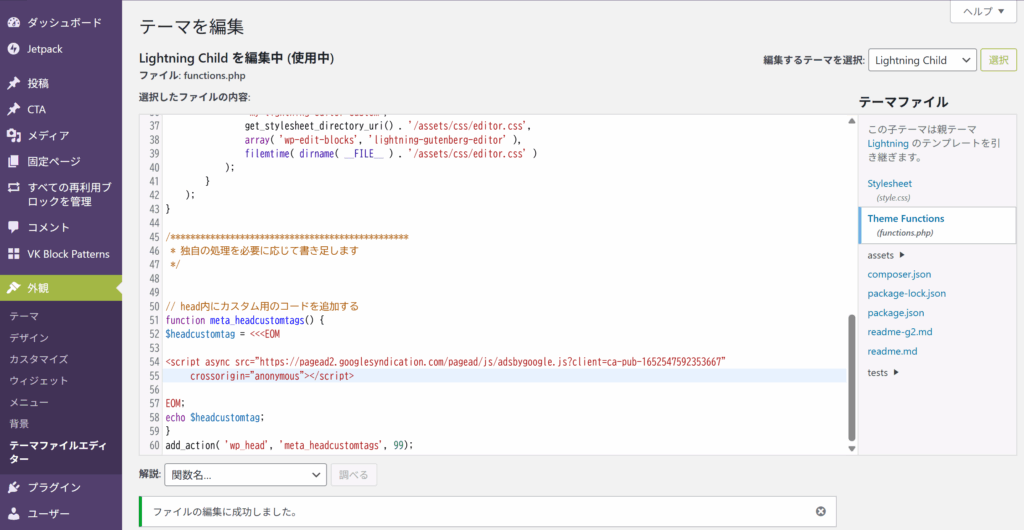
Task: Click the Jetpack lightning icon
Action: pos(14,49)
